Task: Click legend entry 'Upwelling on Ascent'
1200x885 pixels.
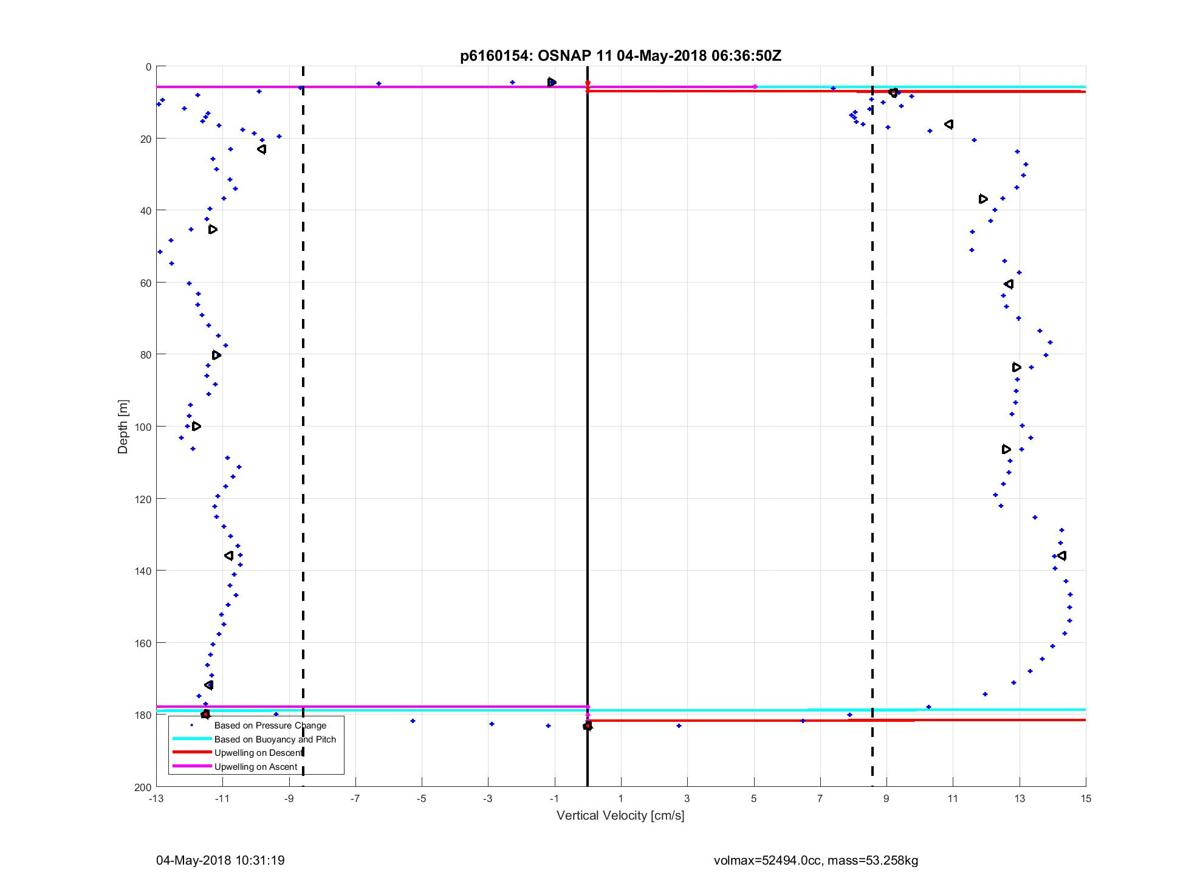Action: [x=256, y=766]
